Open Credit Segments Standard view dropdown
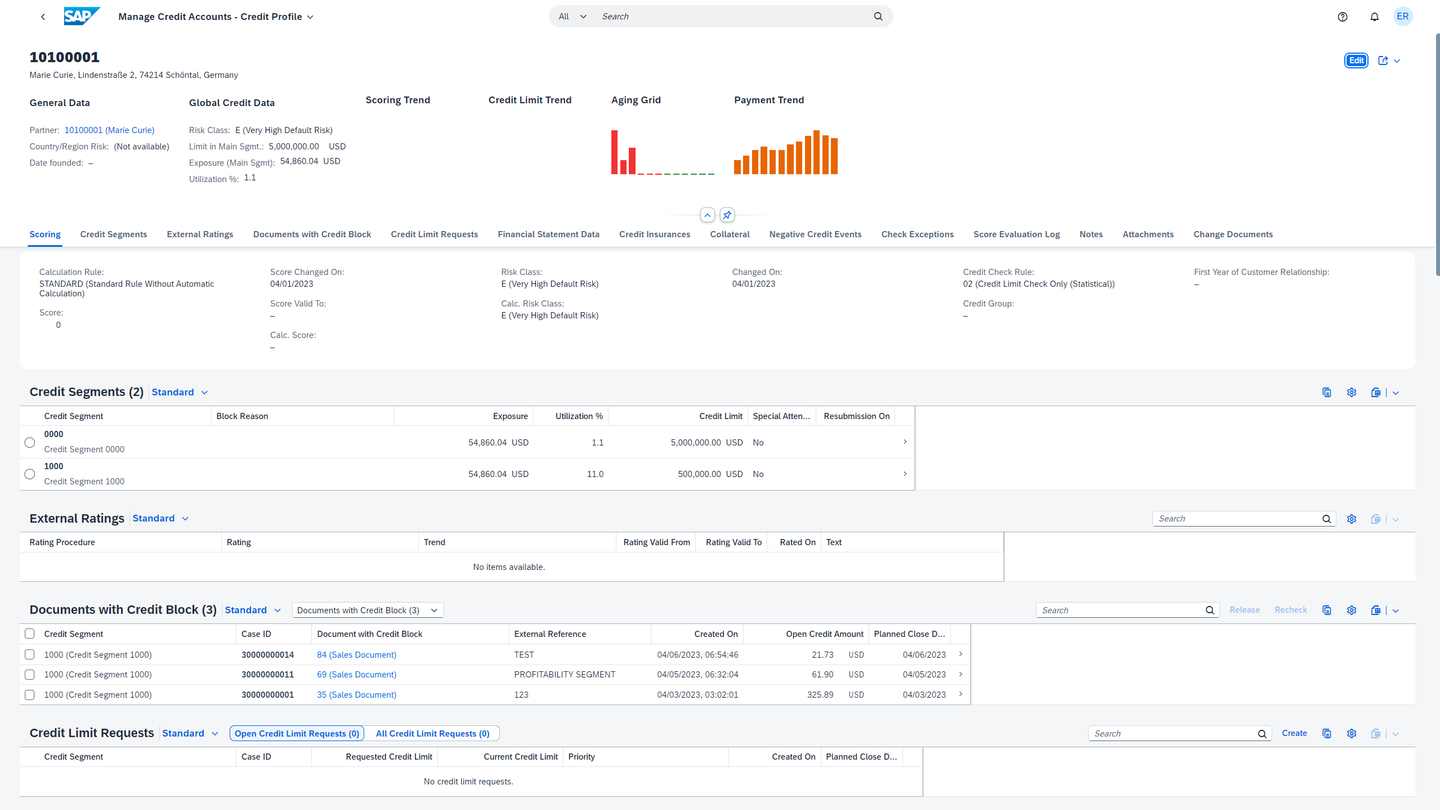 pyautogui.click(x=180, y=393)
